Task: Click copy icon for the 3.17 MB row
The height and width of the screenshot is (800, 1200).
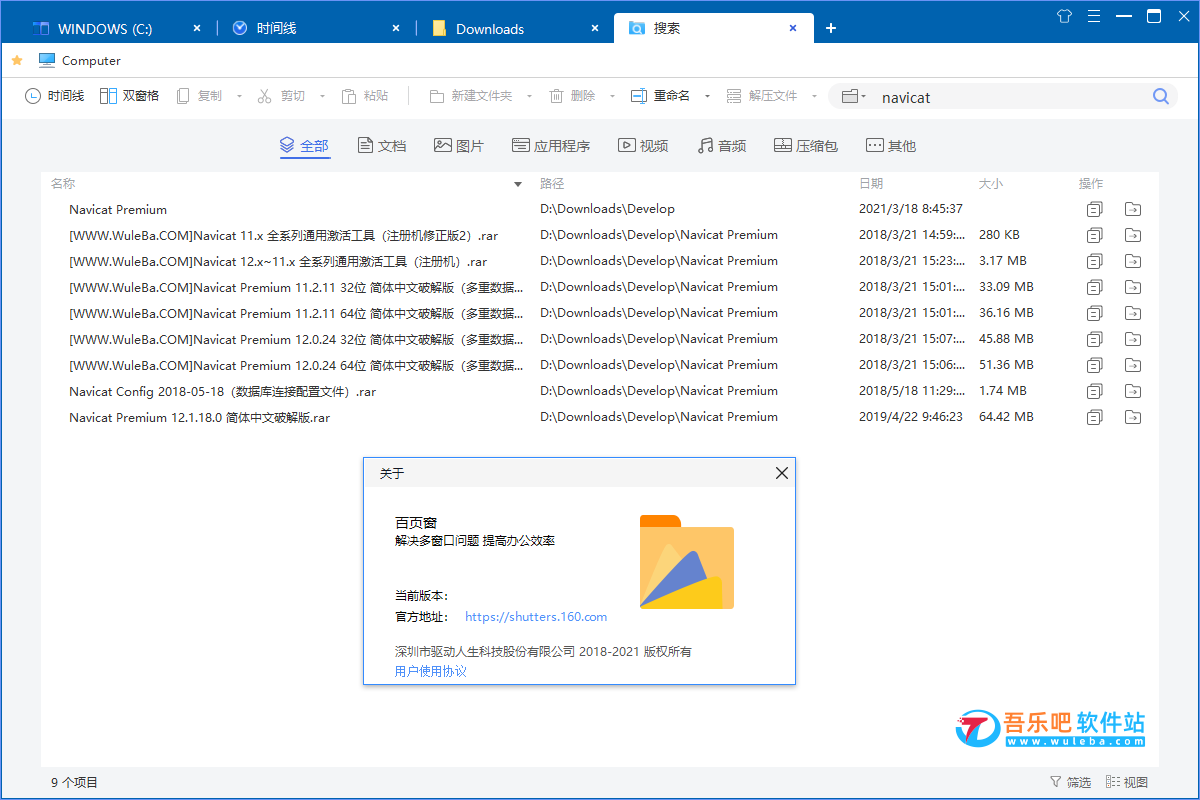Action: [1095, 262]
